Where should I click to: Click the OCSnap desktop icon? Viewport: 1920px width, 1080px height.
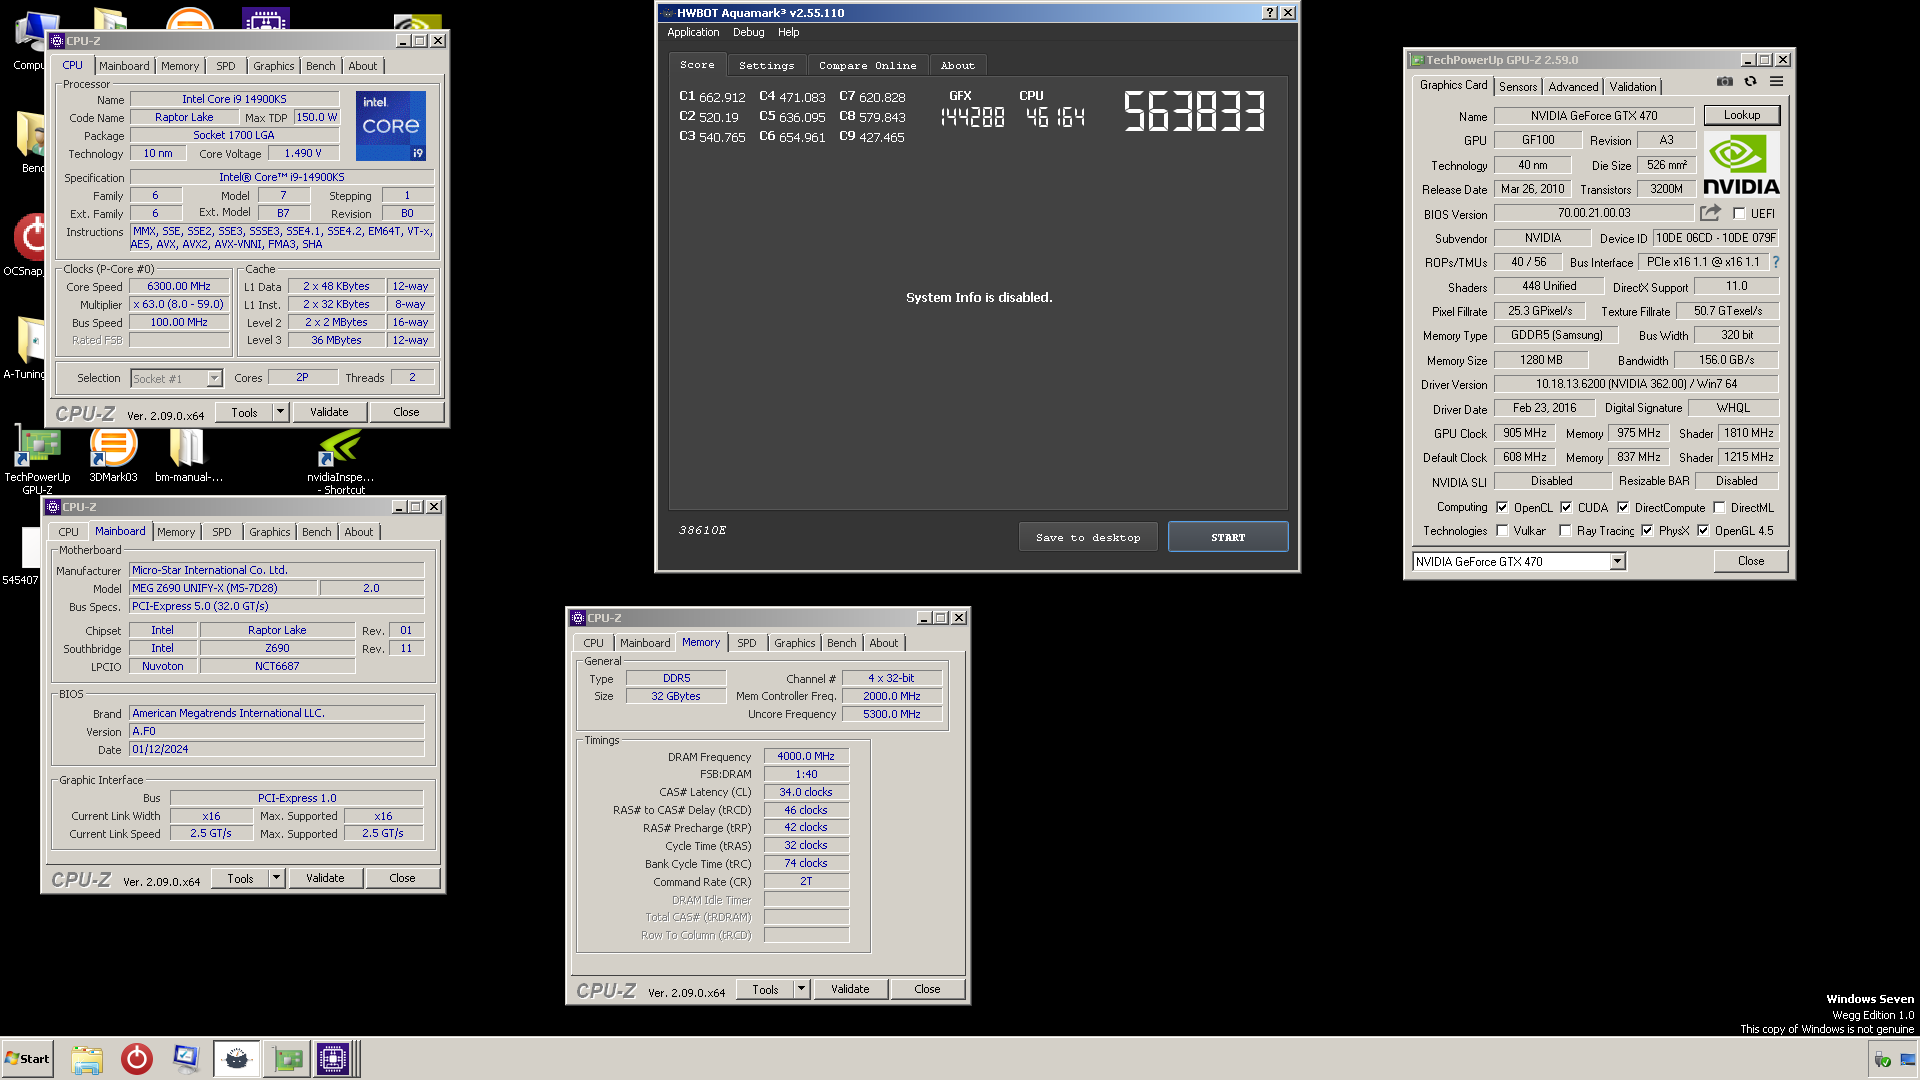tap(28, 244)
